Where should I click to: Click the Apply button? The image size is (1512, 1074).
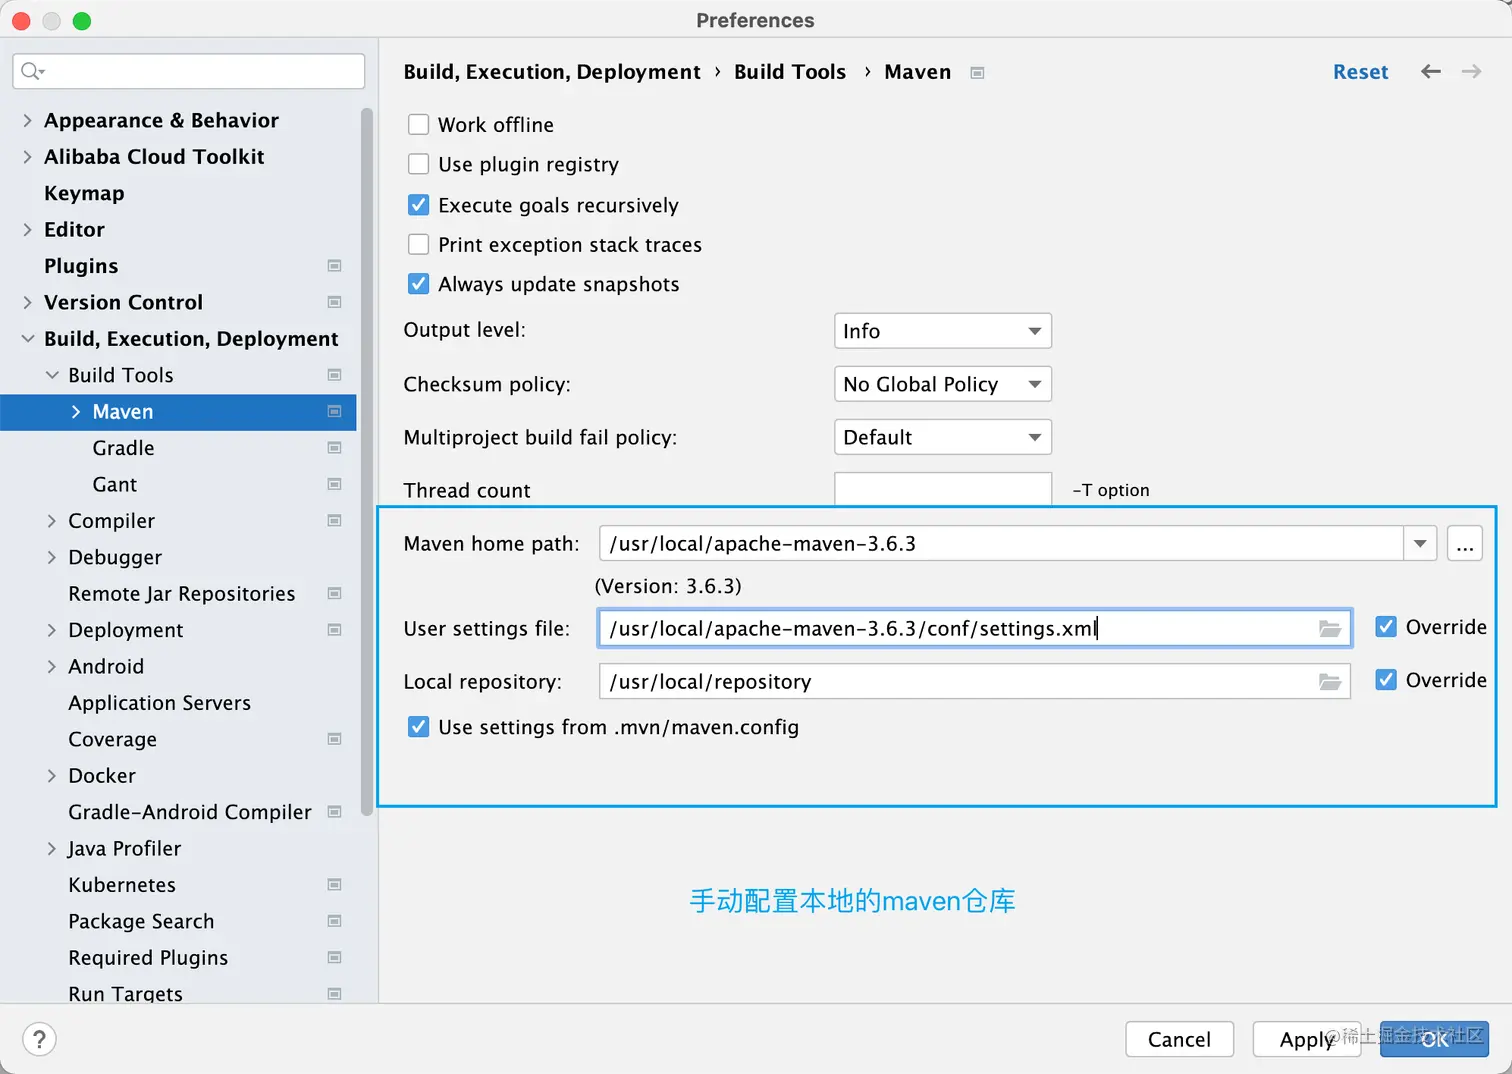1306,1040
